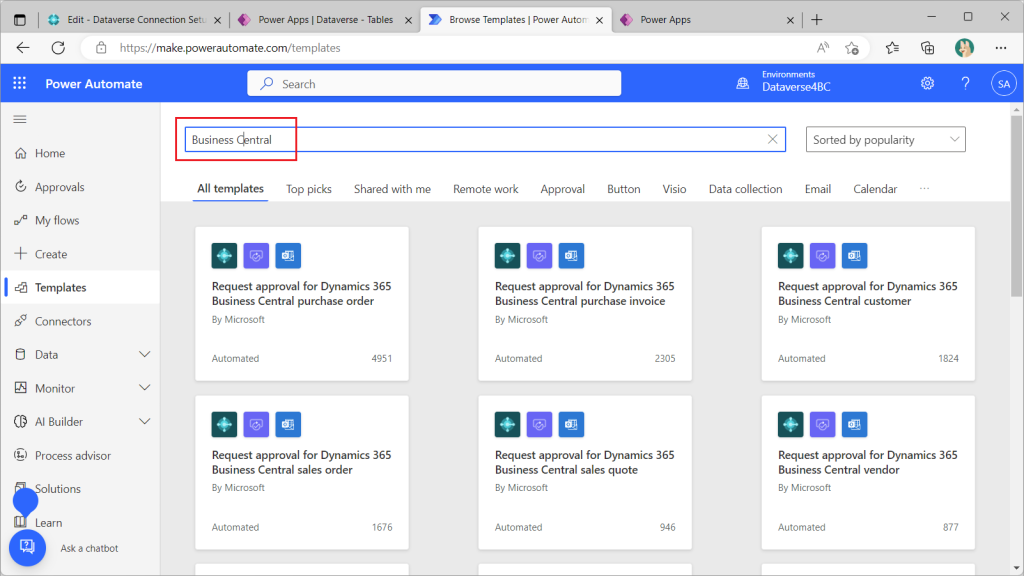Screen dimensions: 1024x576
Task: Switch to the Shared with me tab
Action: pos(392,189)
